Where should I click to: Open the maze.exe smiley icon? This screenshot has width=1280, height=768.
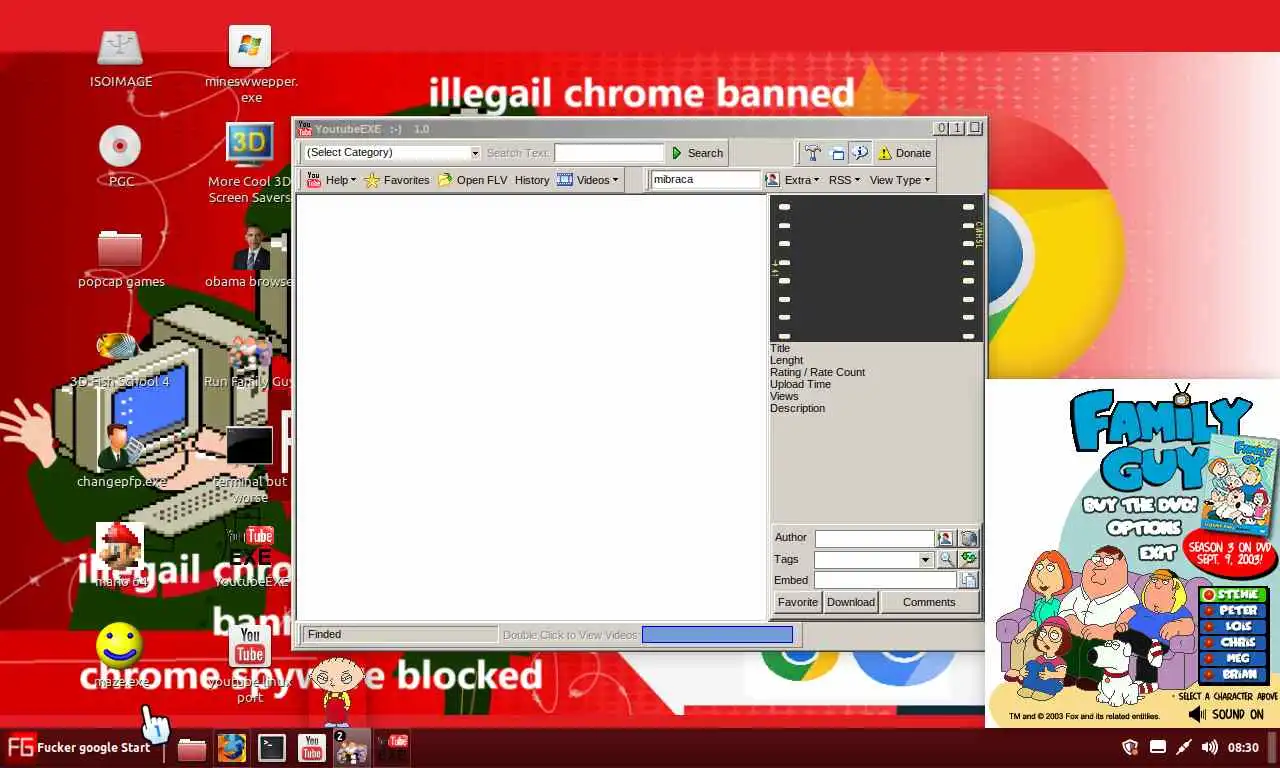pos(120,656)
